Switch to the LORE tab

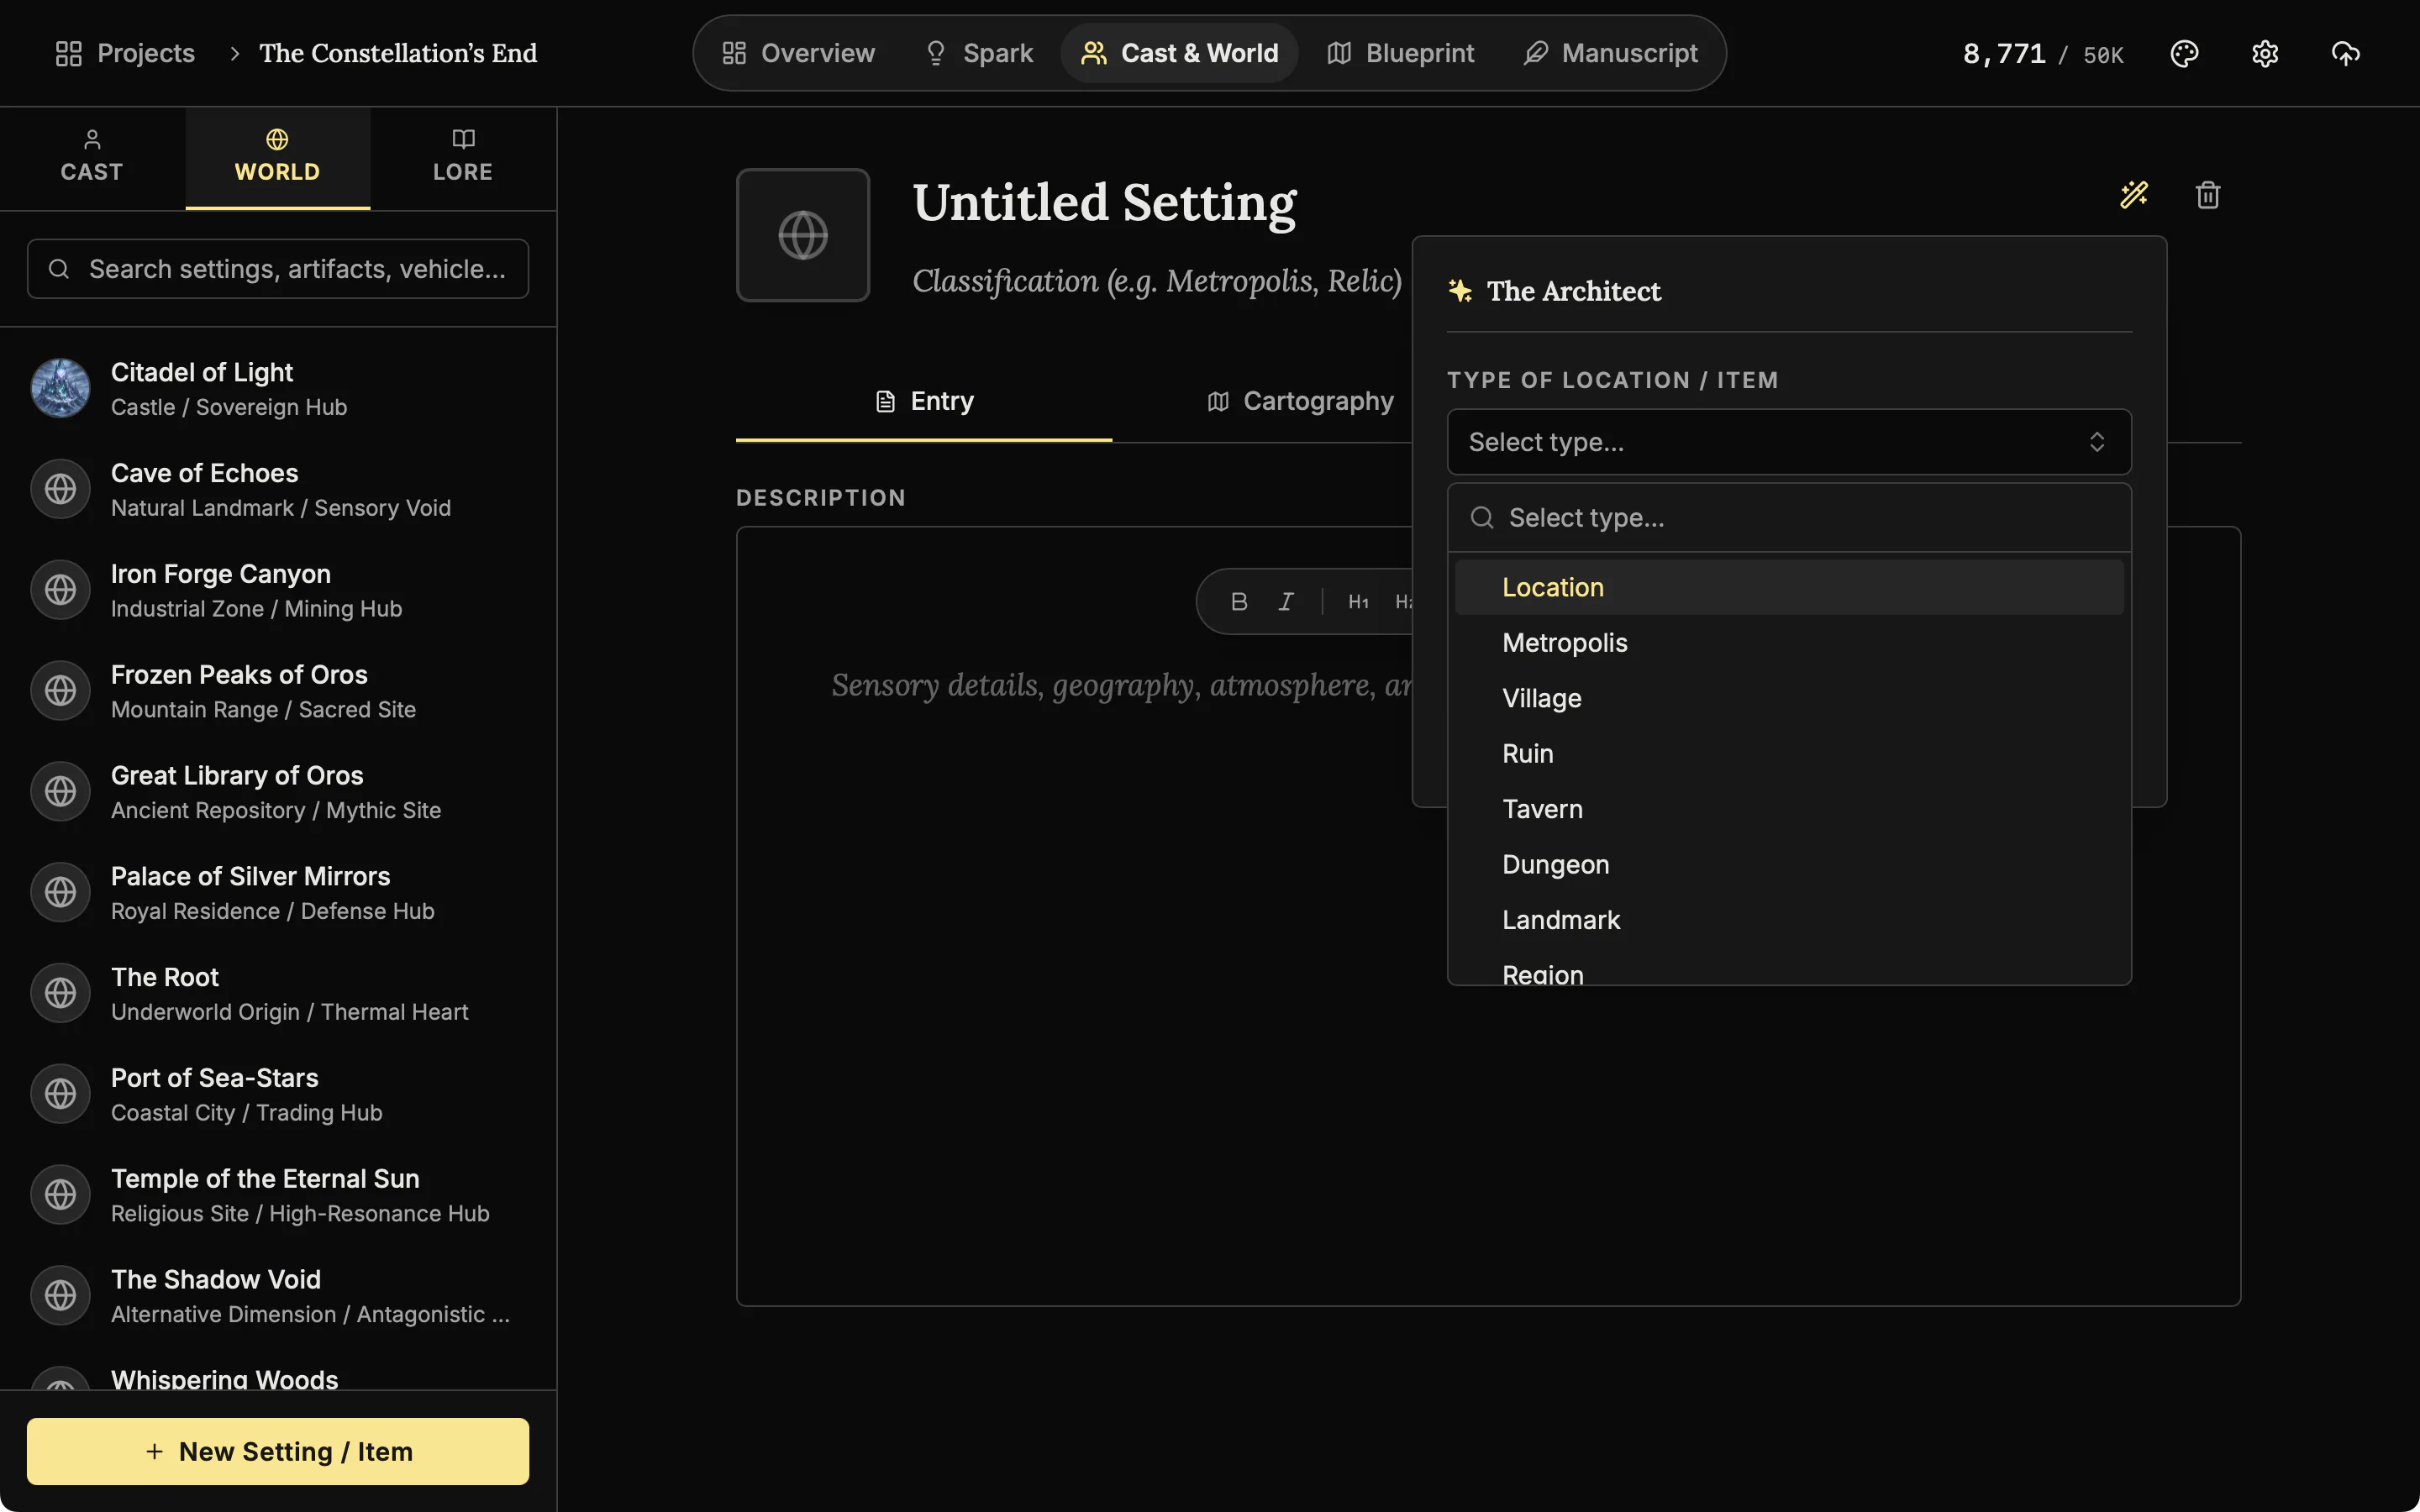463,158
